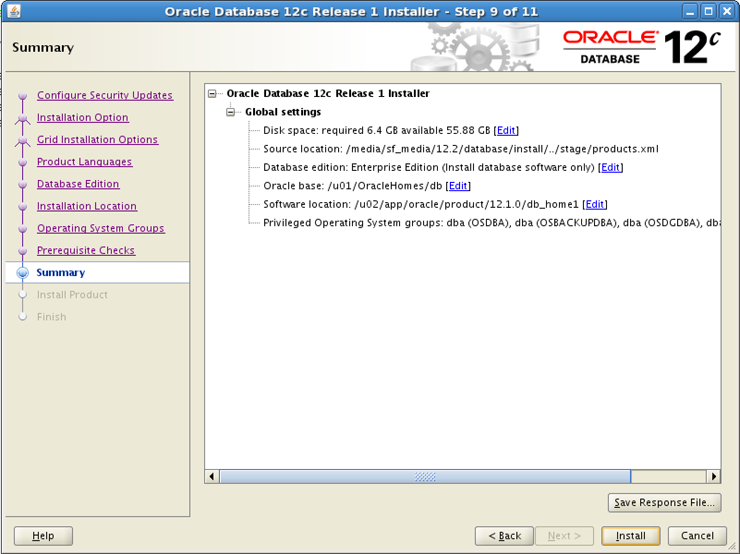Go to Installation Location step
The width and height of the screenshot is (740, 554).
87,206
